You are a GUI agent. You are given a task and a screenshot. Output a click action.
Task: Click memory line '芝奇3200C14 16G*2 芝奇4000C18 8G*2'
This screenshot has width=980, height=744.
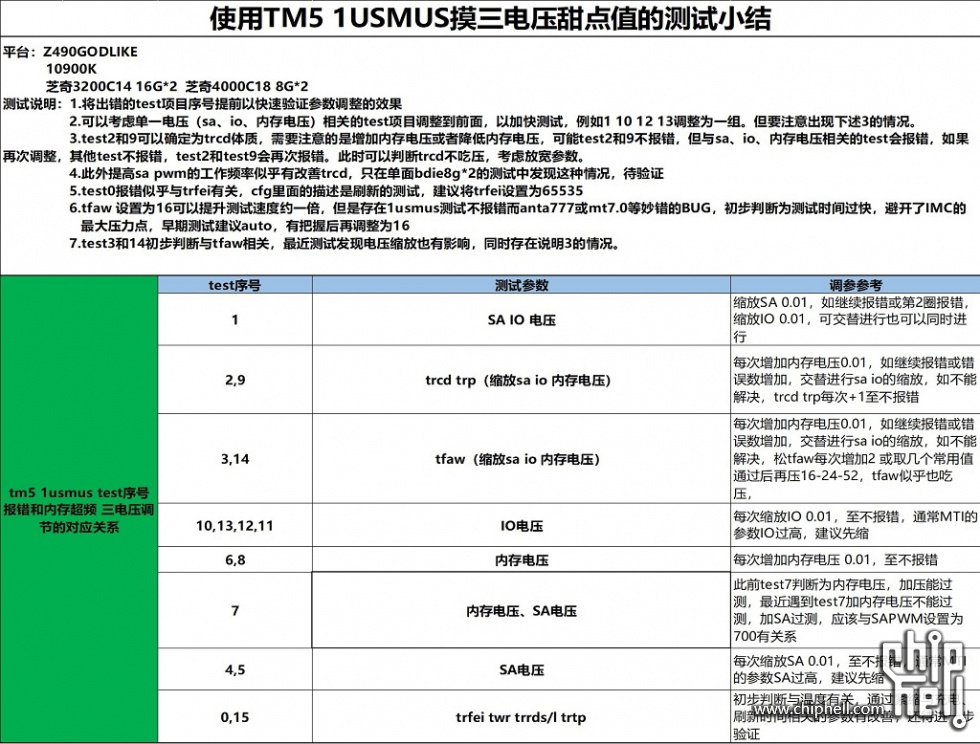177,86
